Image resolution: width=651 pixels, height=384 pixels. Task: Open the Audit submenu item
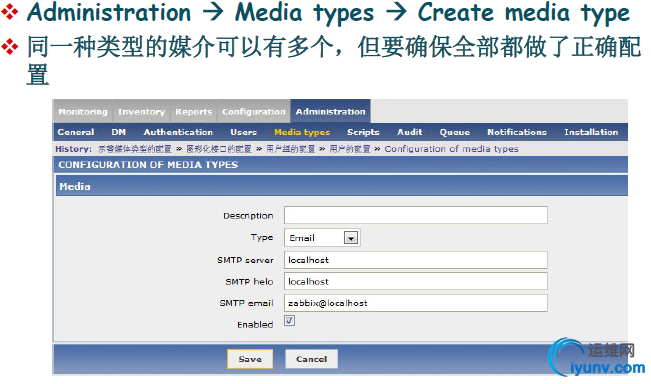pos(410,132)
